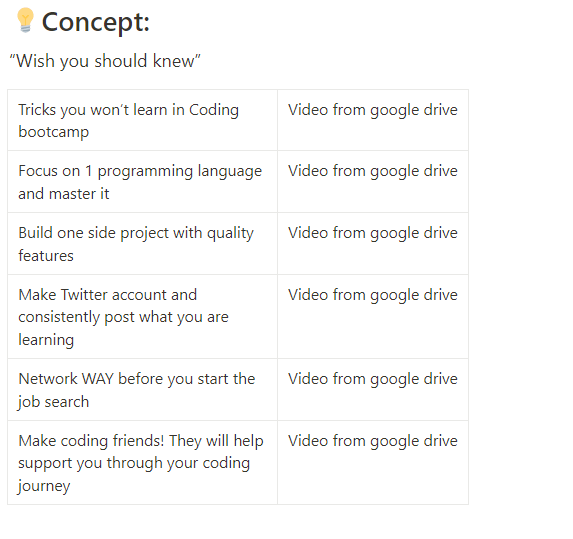This screenshot has height=539, width=573.
Task: Select the Make Twitter account cell
Action: (143, 317)
